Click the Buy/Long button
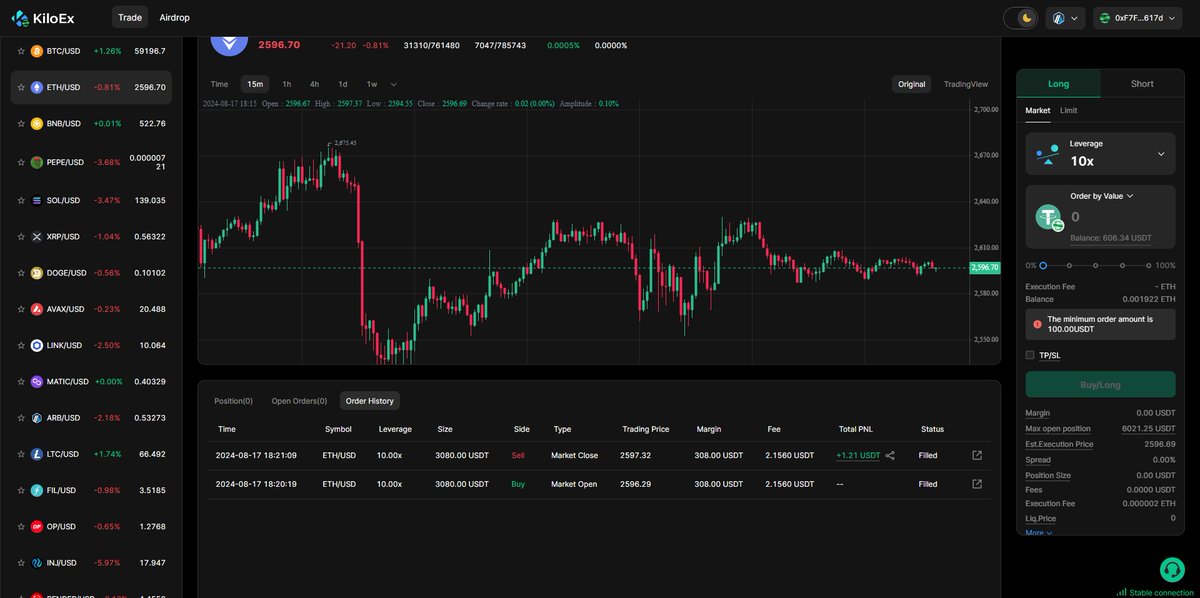The image size is (1200, 598). point(1100,384)
